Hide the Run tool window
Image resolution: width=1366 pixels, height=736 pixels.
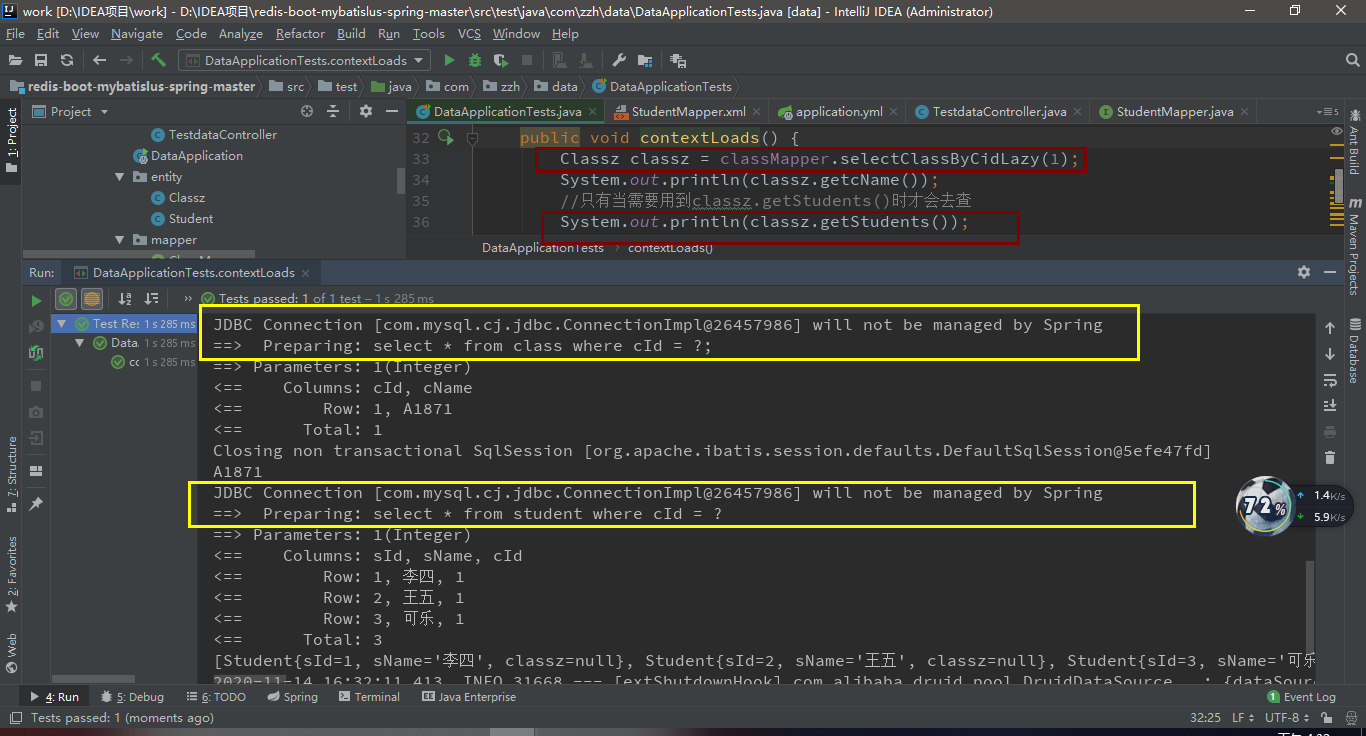click(x=1330, y=272)
